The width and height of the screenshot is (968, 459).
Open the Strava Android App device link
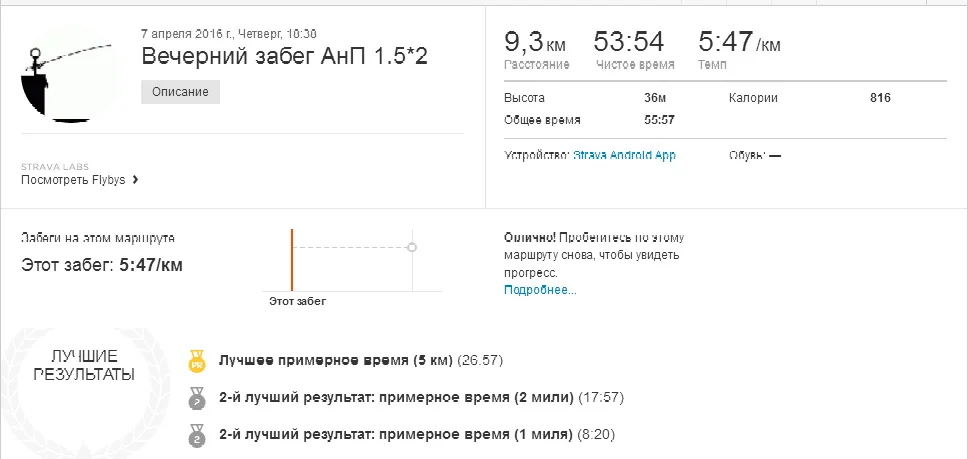624,155
